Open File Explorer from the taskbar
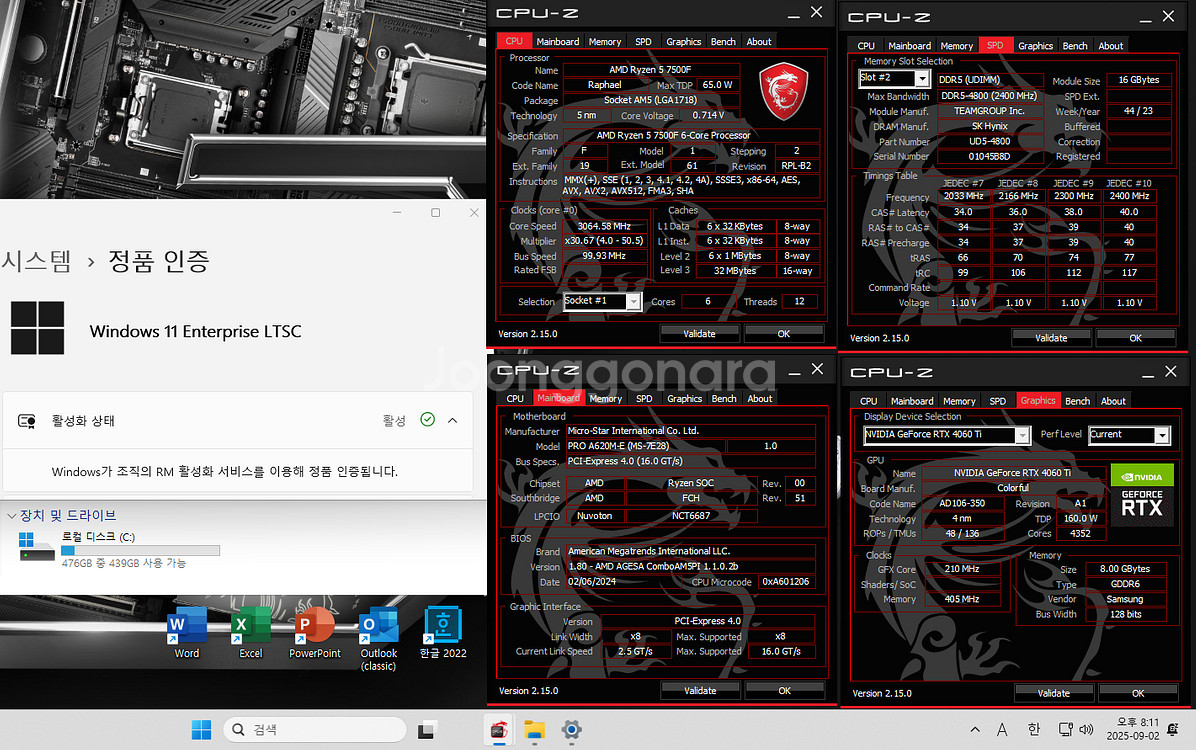 (x=535, y=730)
